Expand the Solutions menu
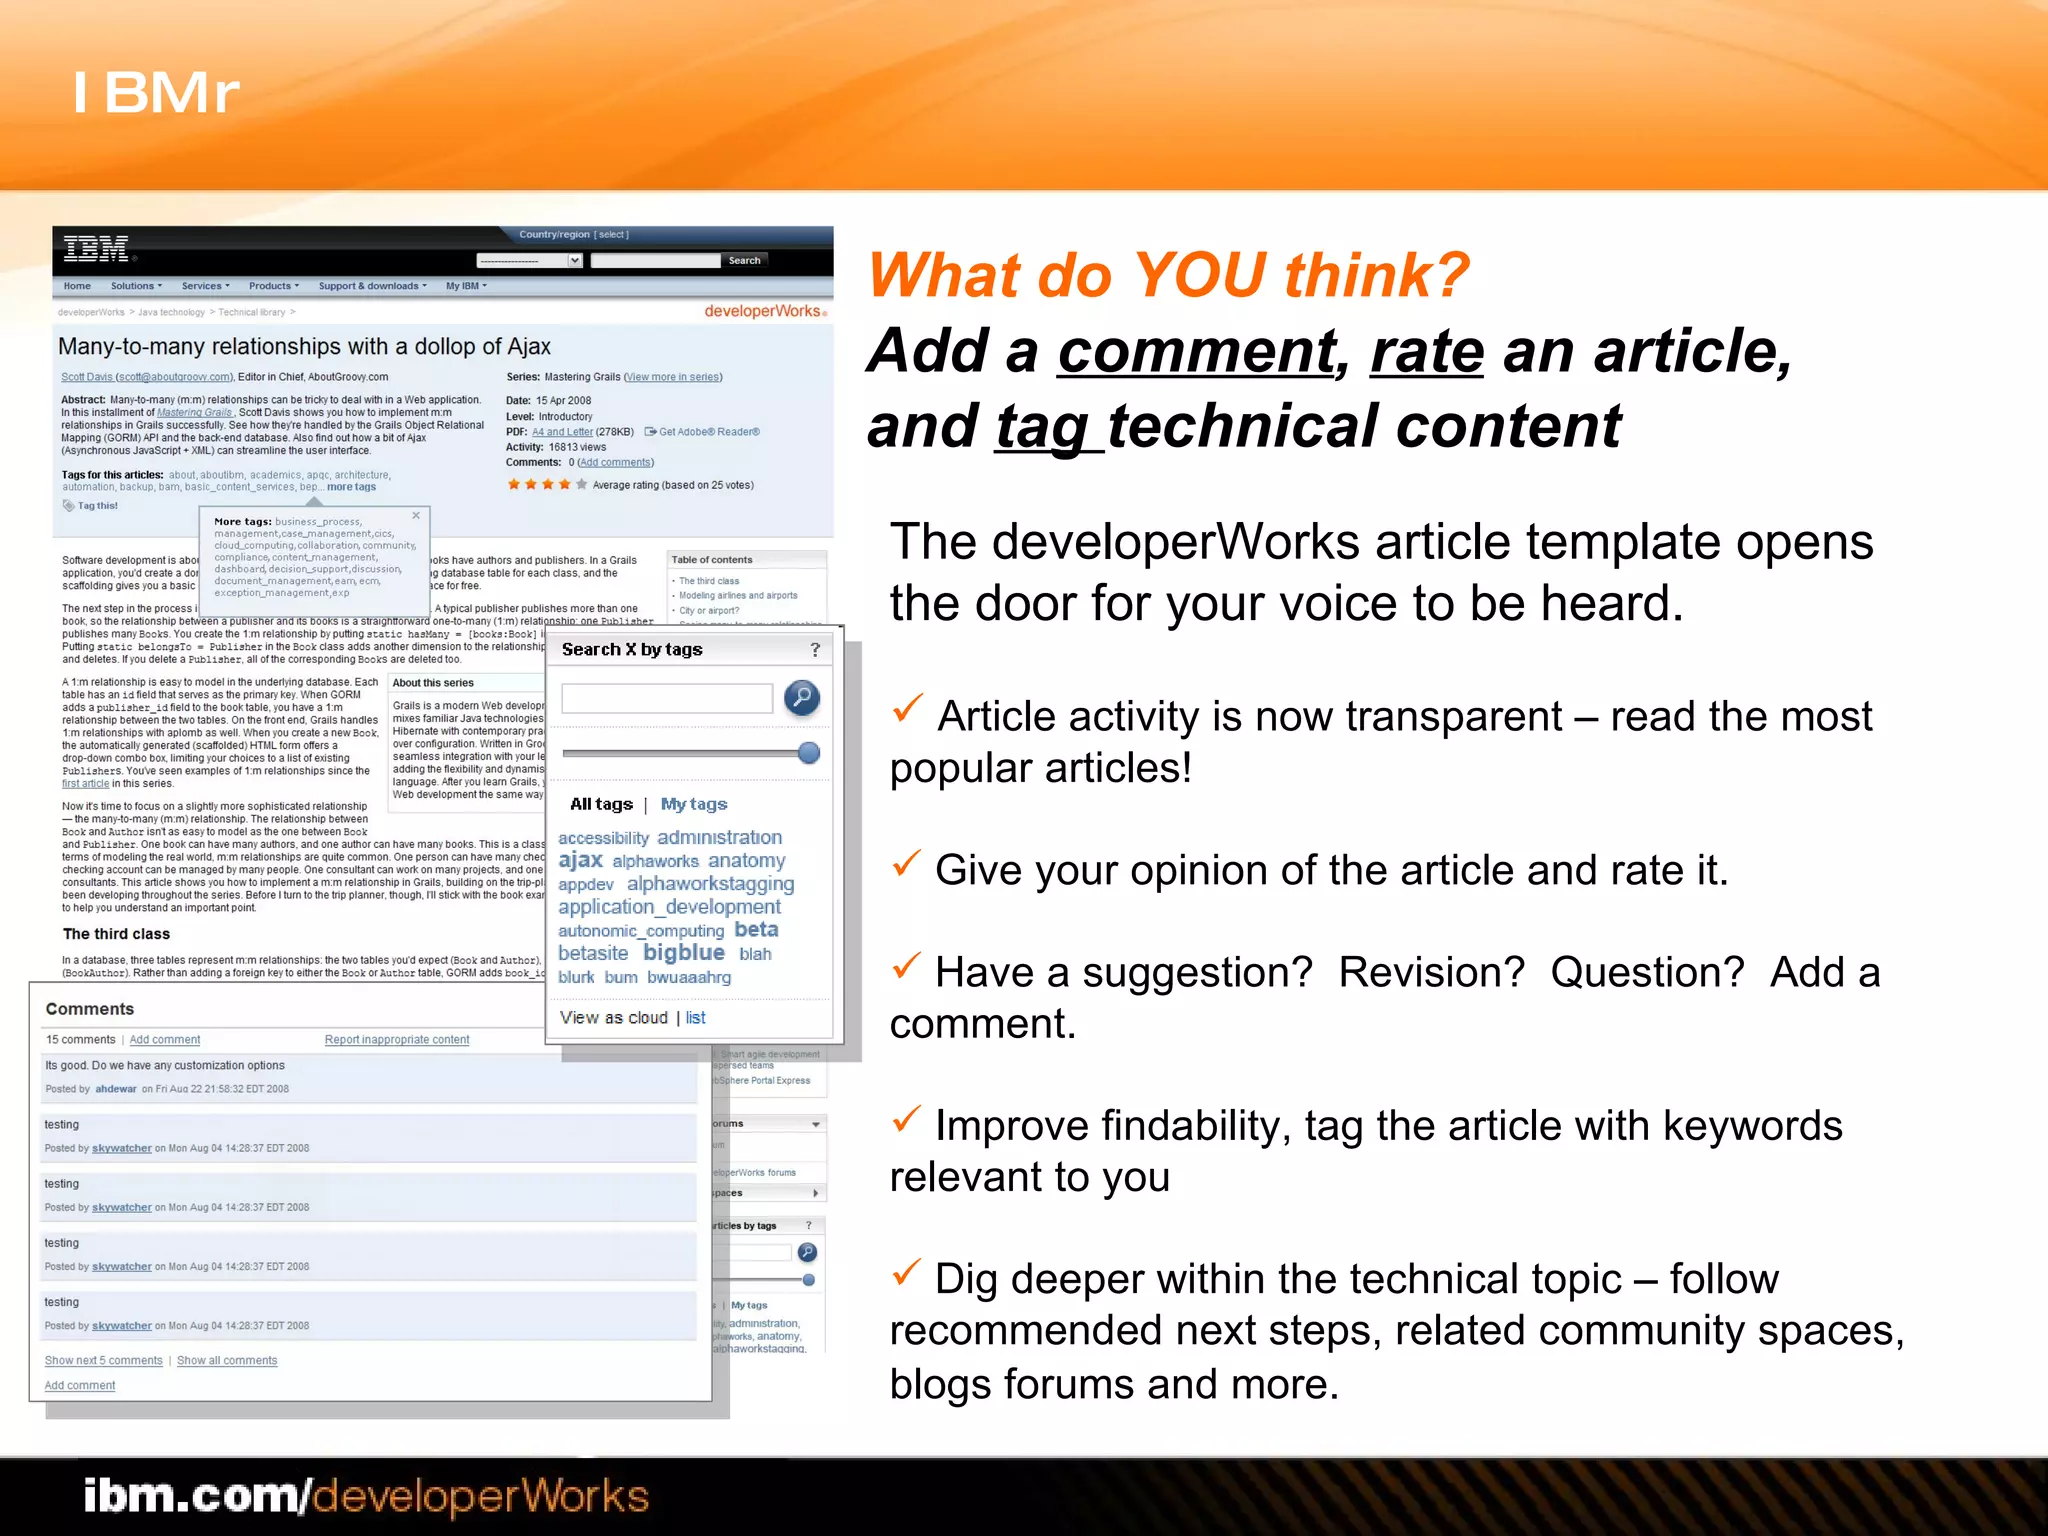The image size is (2048, 1536). click(136, 286)
